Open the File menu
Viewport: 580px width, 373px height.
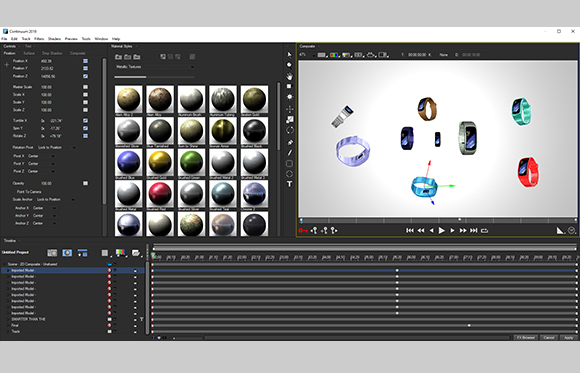click(4, 39)
